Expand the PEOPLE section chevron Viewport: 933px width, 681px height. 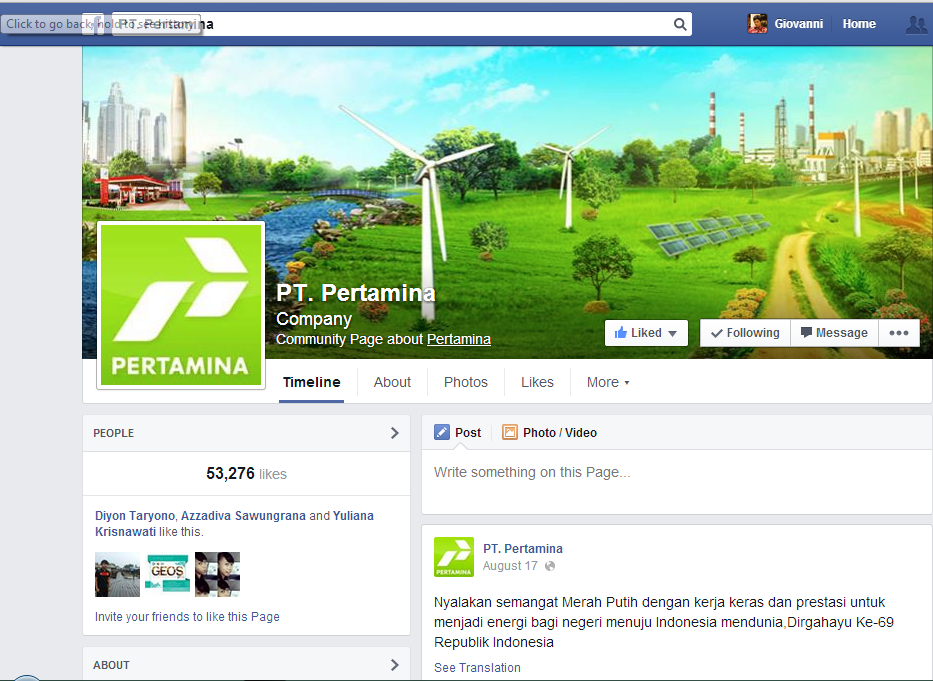[x=395, y=433]
